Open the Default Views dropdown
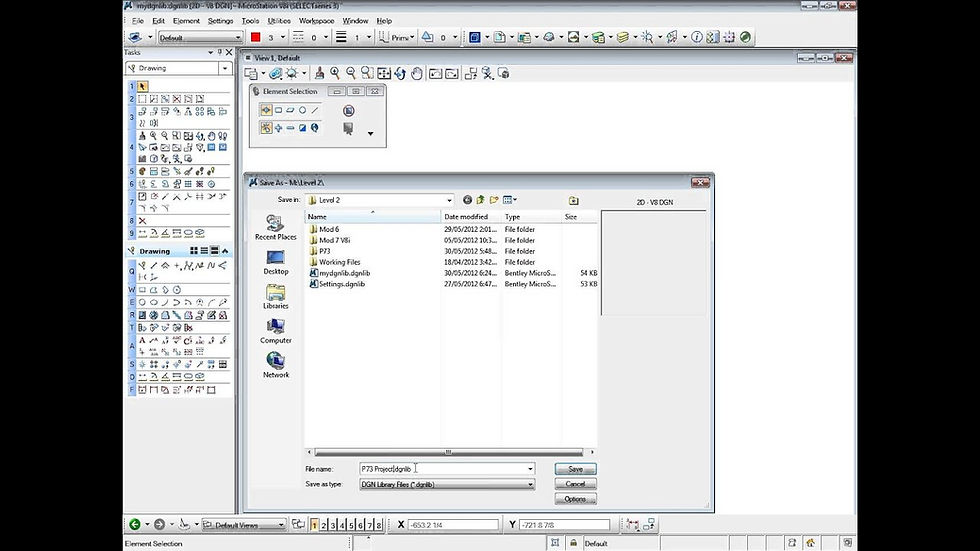Viewport: 980px width, 551px height. pyautogui.click(x=281, y=525)
